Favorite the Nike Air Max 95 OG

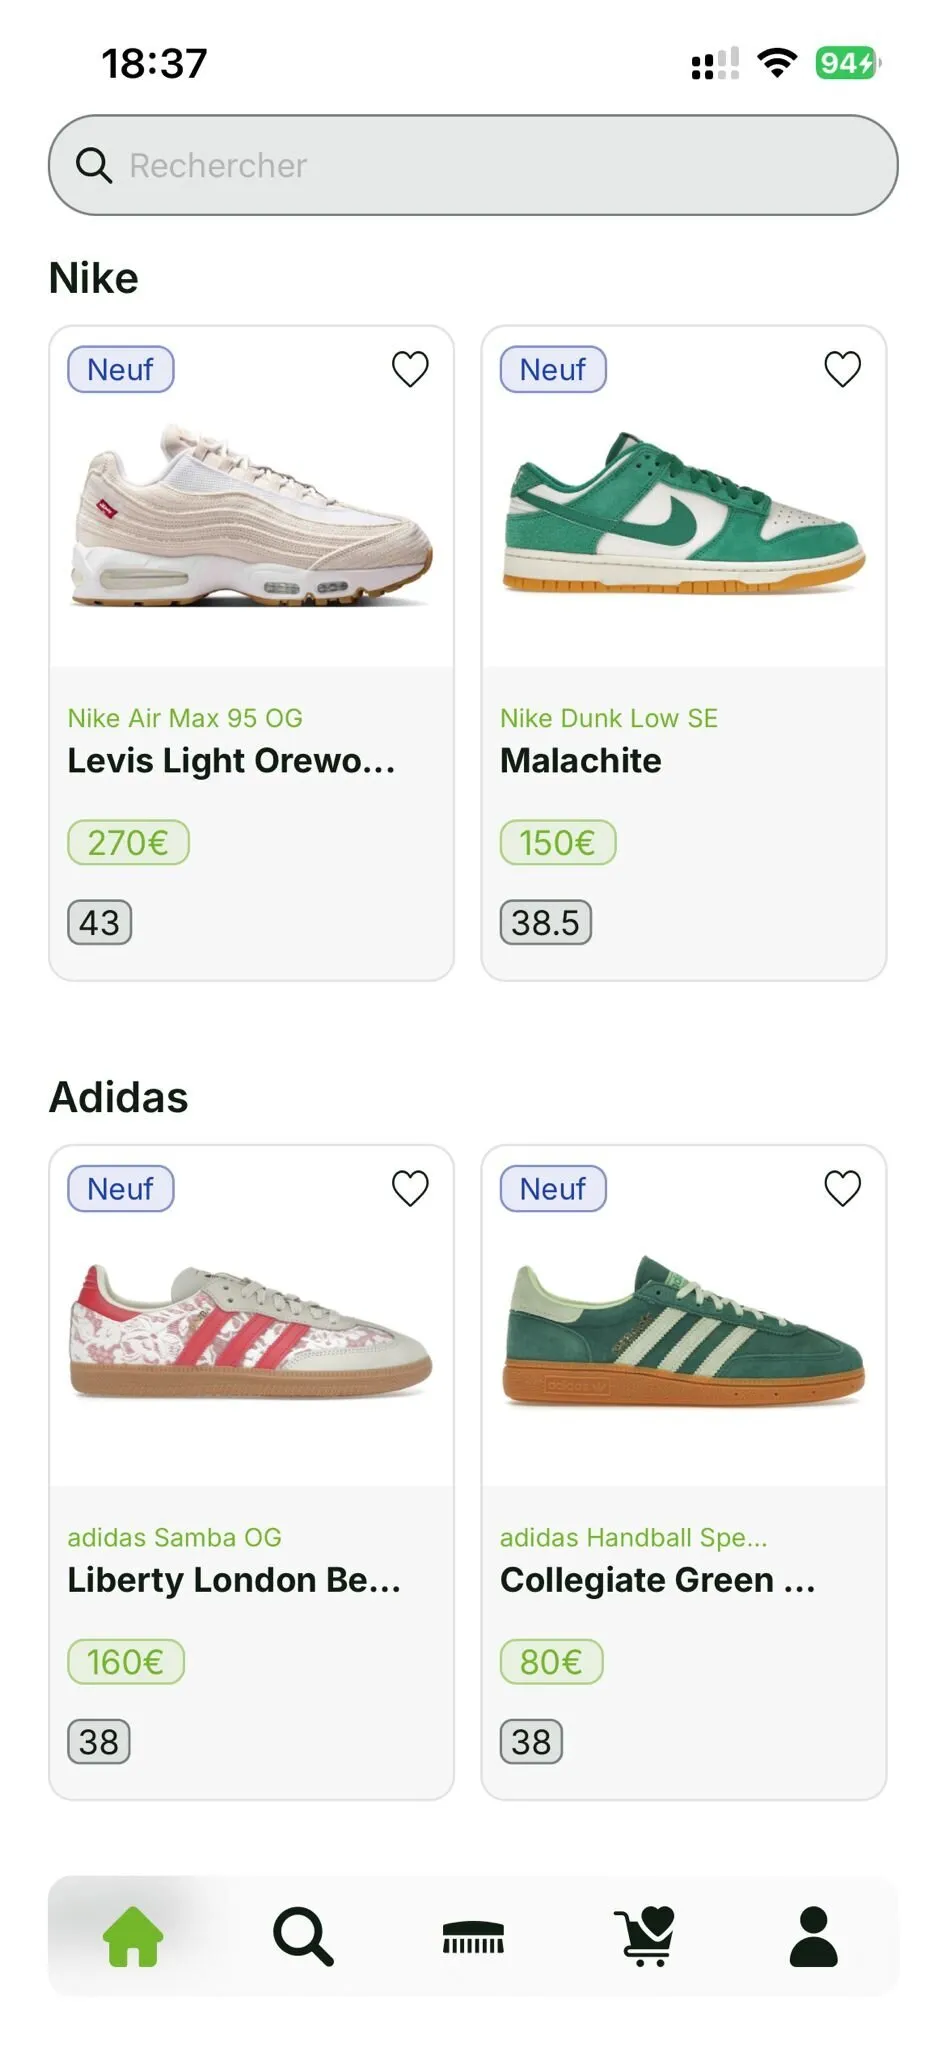[410, 369]
